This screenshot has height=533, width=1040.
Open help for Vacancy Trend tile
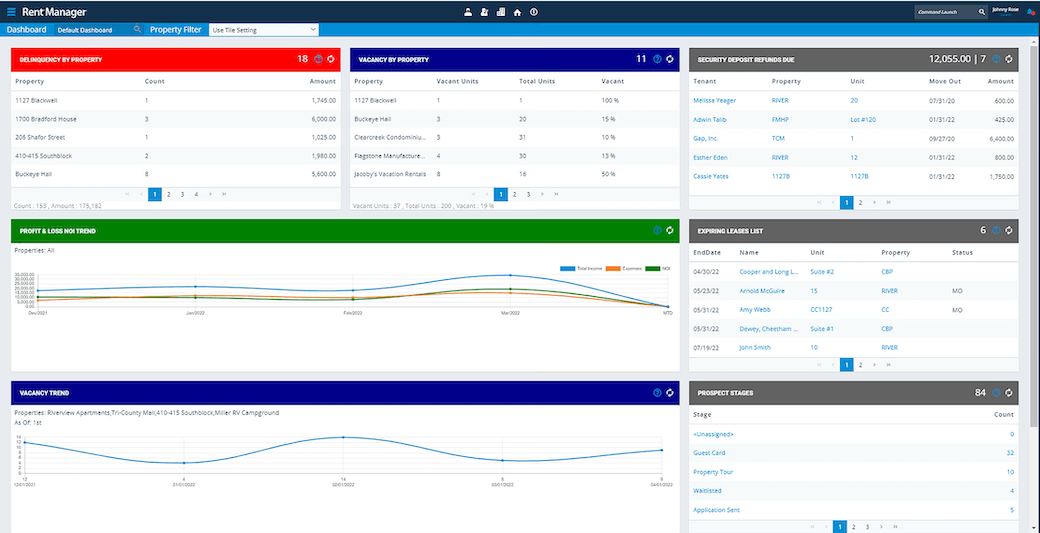657,393
